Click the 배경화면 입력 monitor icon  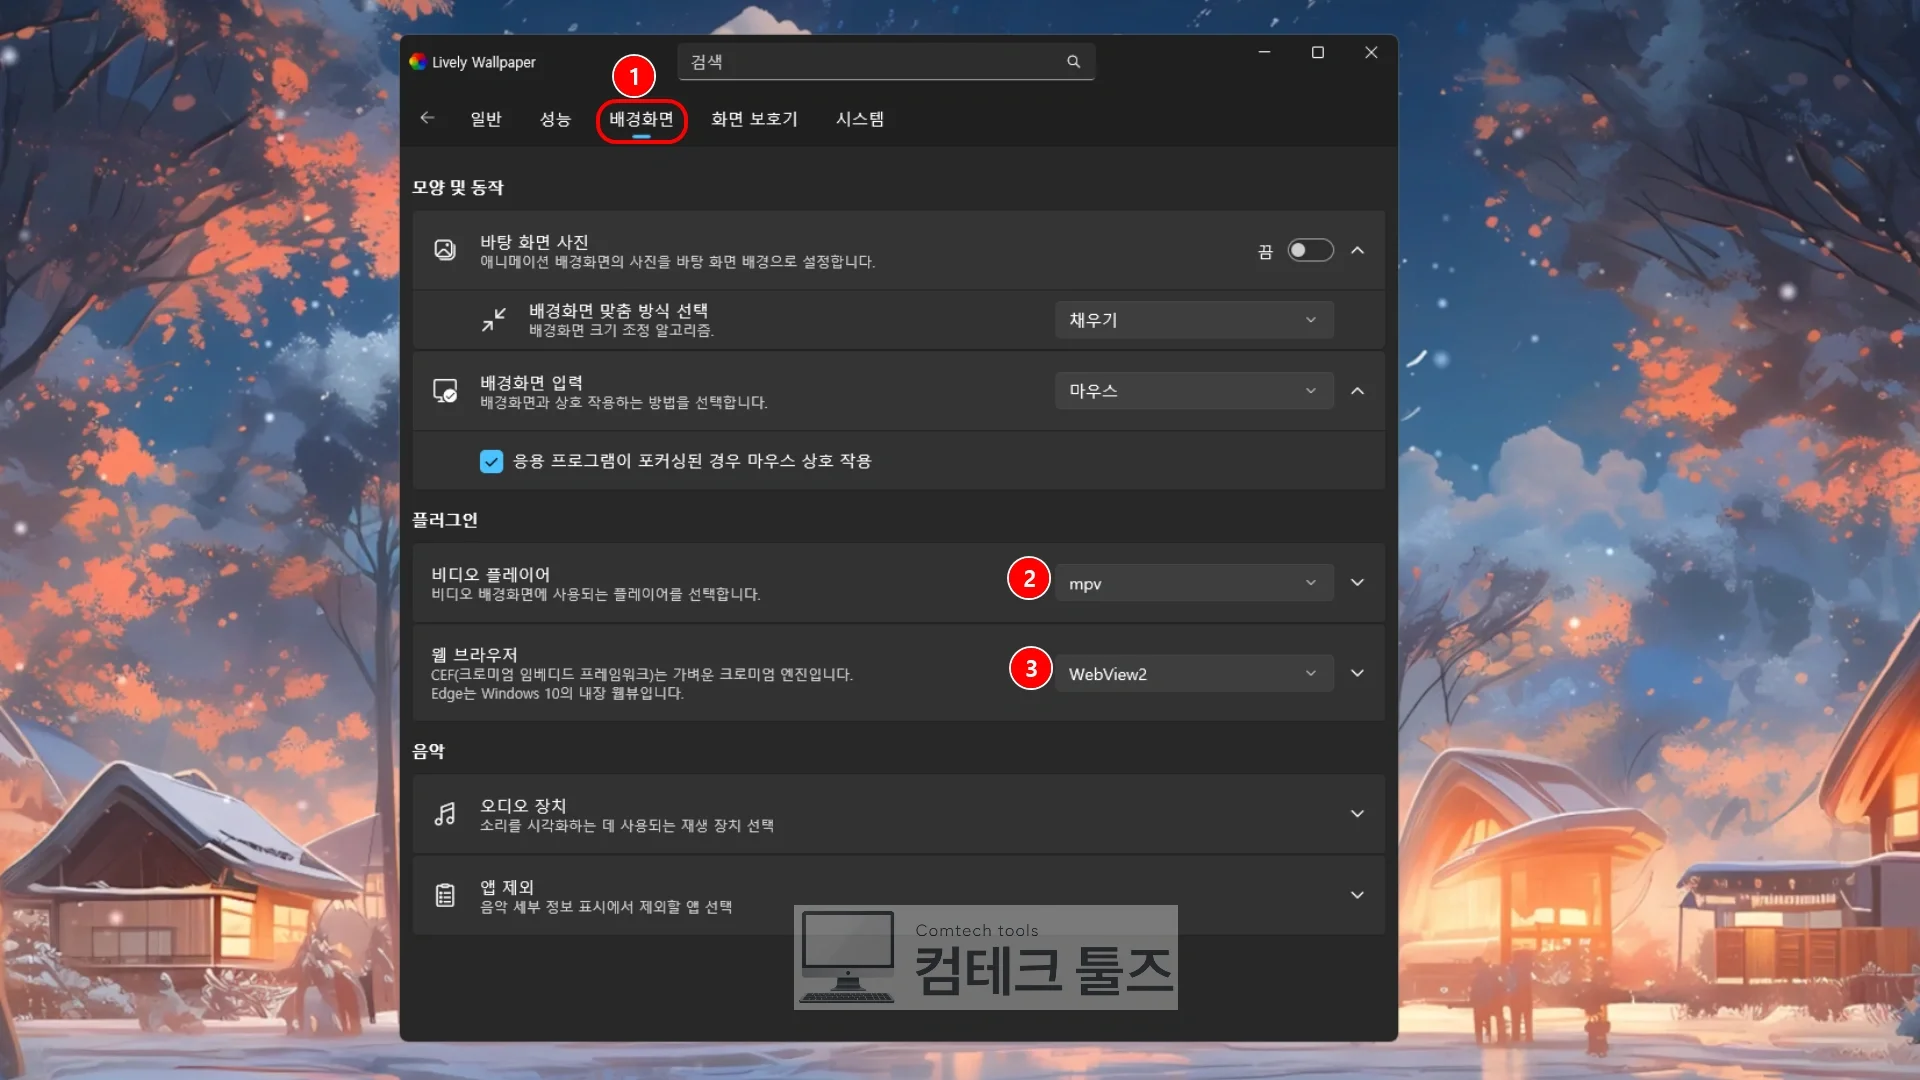tap(445, 391)
